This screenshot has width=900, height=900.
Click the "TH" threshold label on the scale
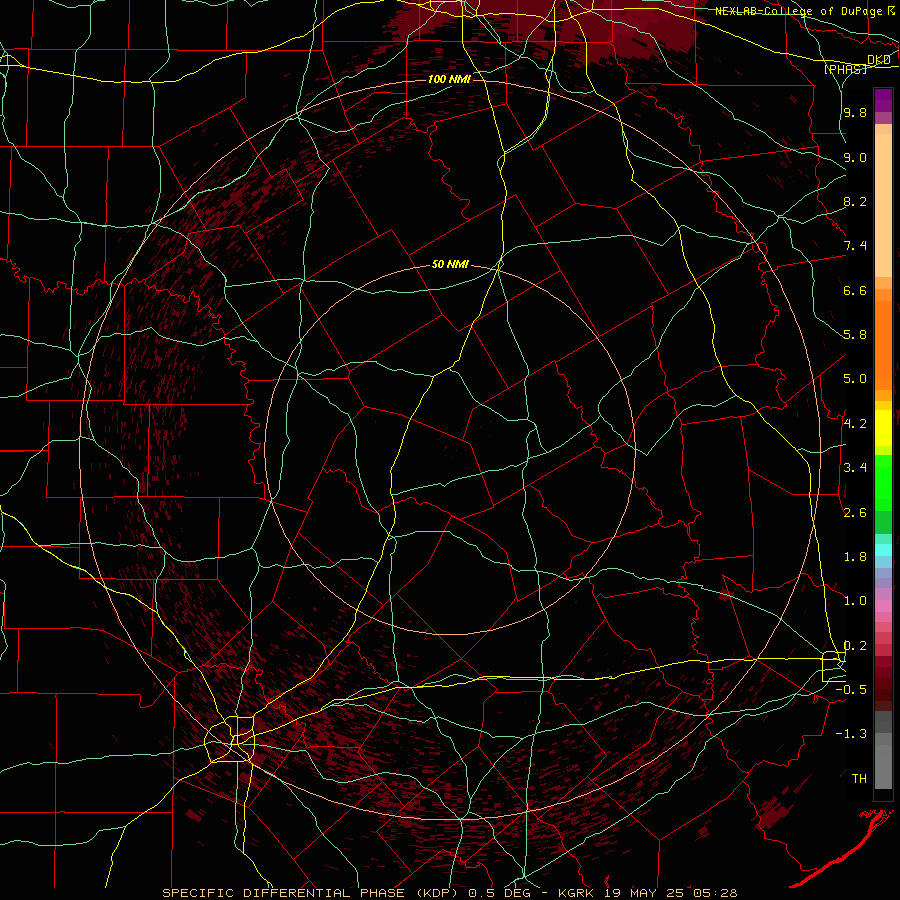point(859,778)
